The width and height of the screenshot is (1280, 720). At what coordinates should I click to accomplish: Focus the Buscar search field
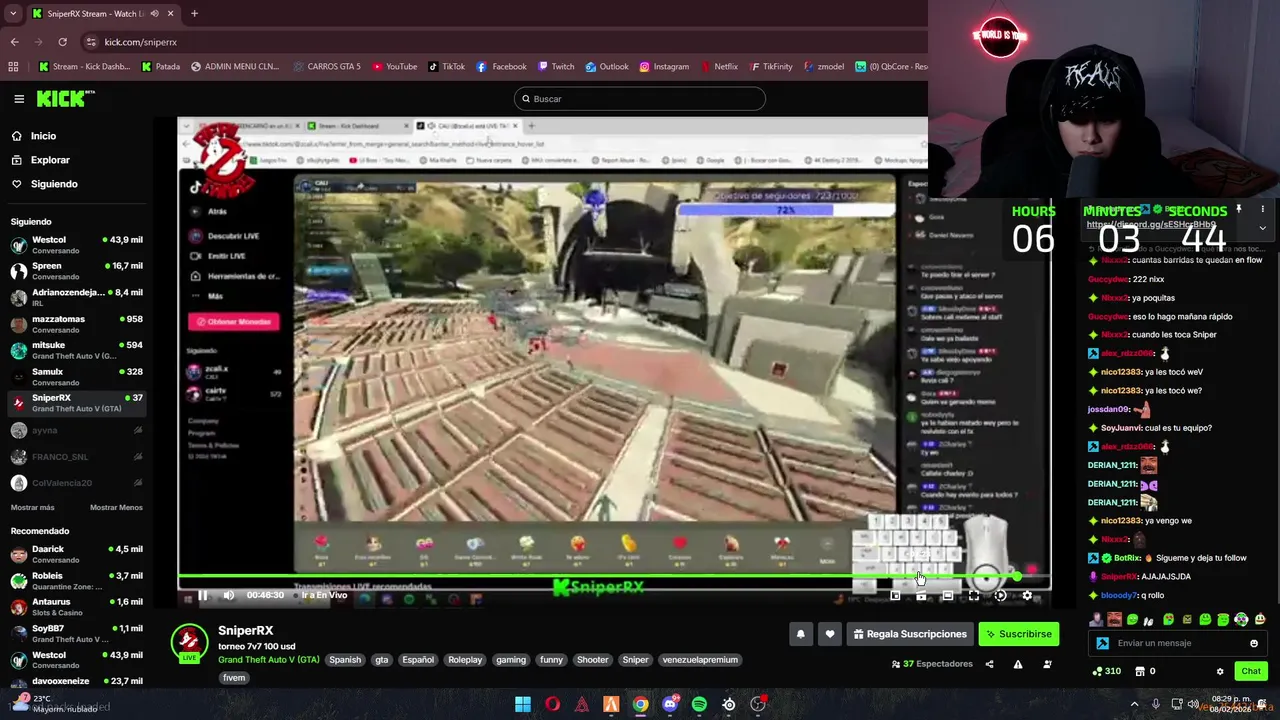[x=640, y=99]
